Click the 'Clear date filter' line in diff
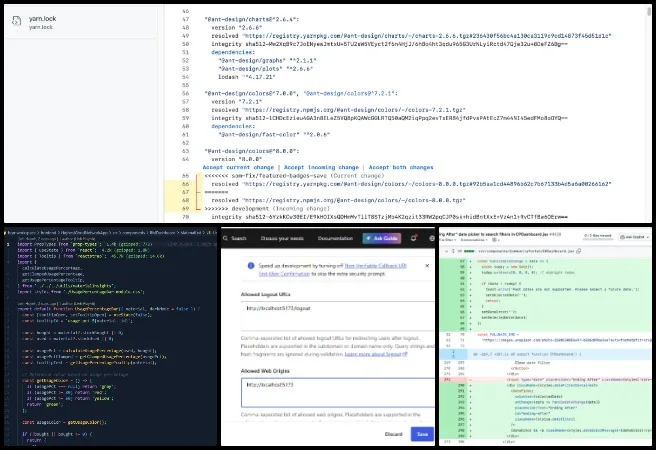 532,363
